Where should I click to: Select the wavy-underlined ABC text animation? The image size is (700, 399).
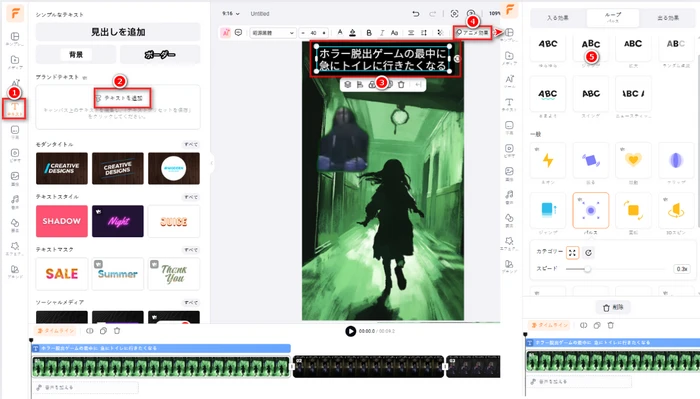pos(548,94)
